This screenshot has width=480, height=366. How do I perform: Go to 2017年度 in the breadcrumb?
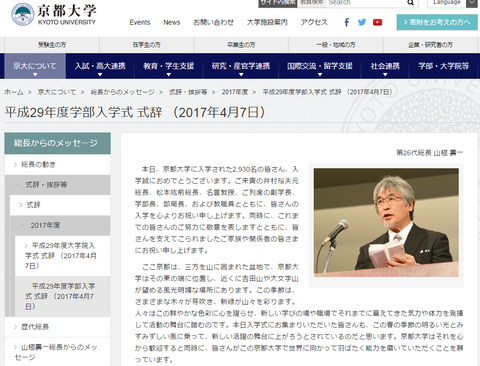point(235,92)
